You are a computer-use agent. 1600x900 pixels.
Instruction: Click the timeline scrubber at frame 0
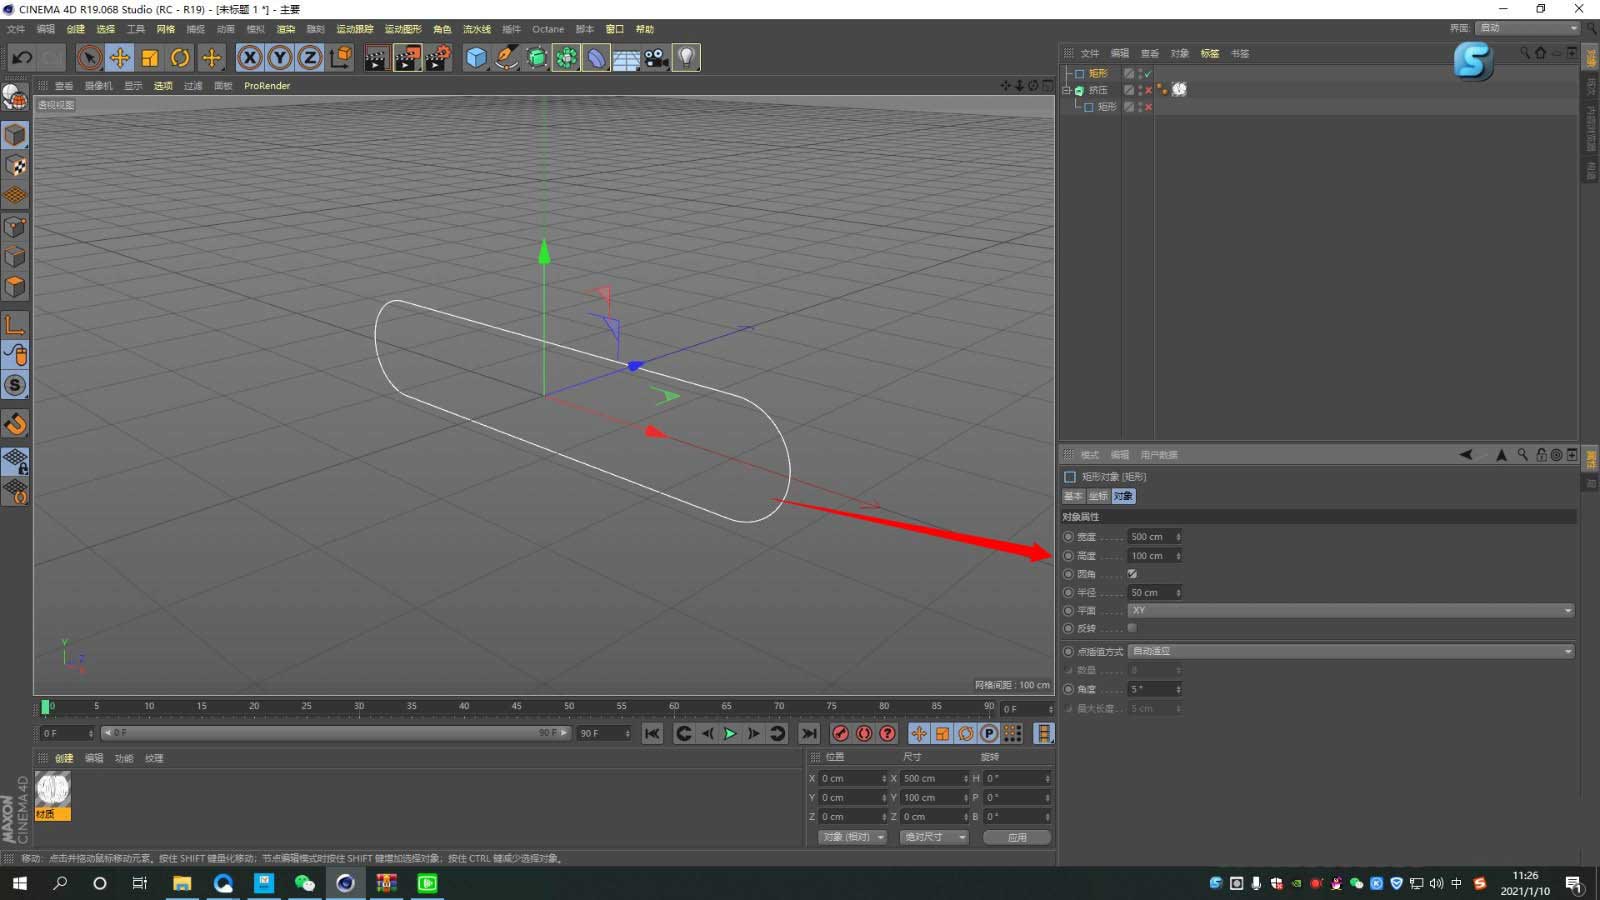(46, 707)
